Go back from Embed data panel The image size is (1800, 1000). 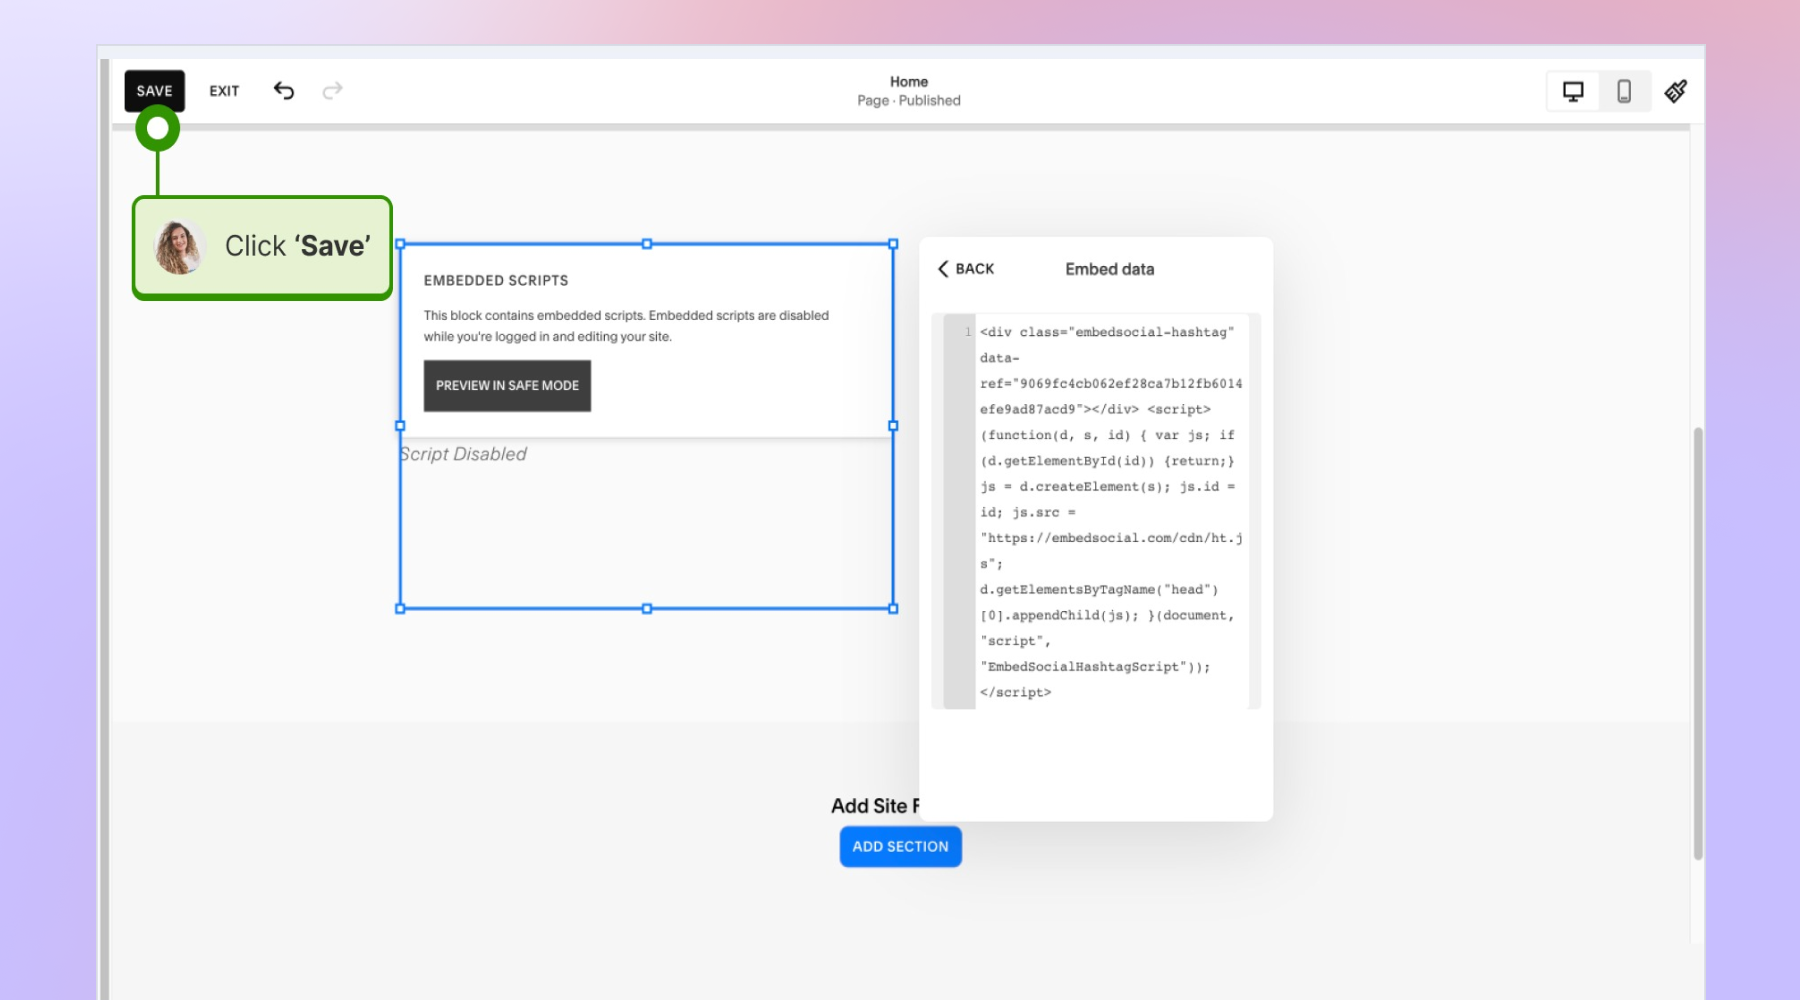point(966,269)
